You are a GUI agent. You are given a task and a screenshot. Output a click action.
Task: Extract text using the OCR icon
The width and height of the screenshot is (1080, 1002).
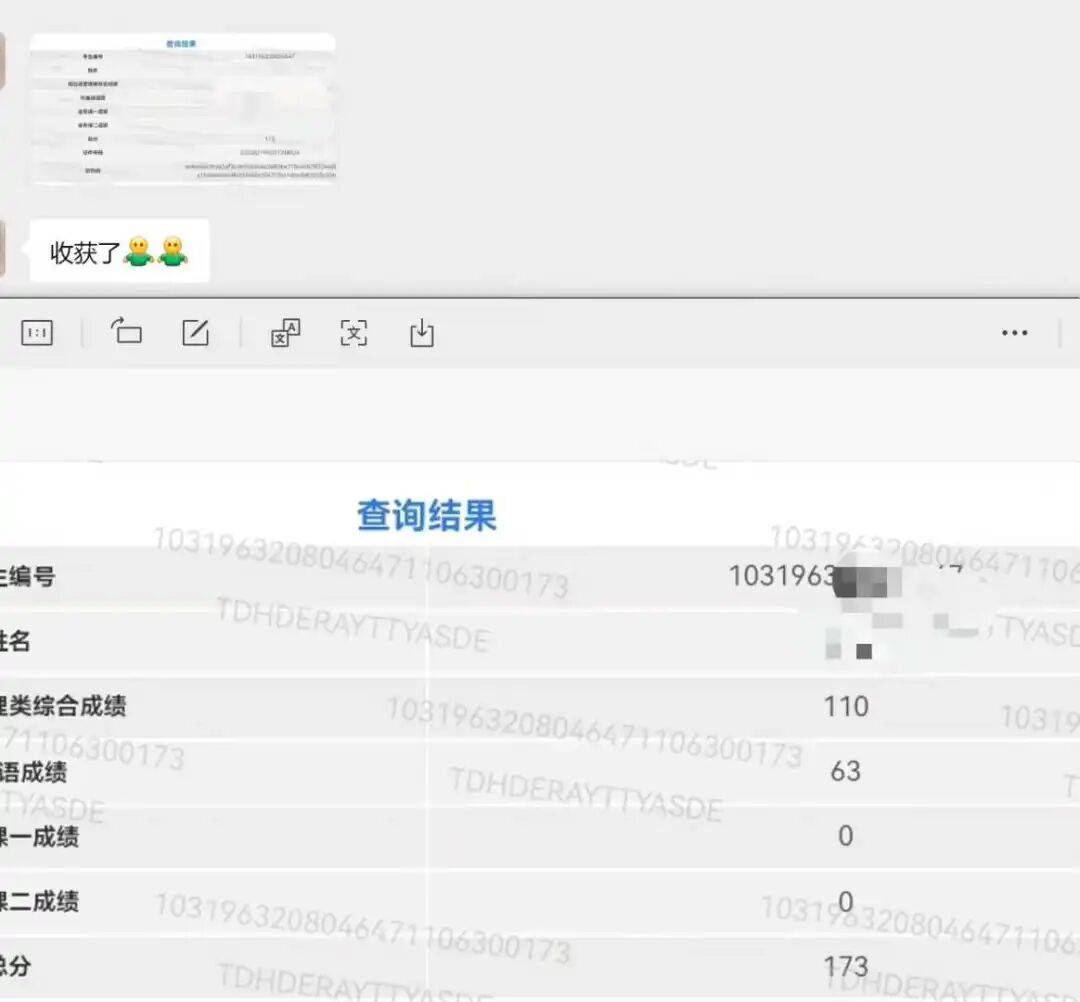click(x=354, y=333)
